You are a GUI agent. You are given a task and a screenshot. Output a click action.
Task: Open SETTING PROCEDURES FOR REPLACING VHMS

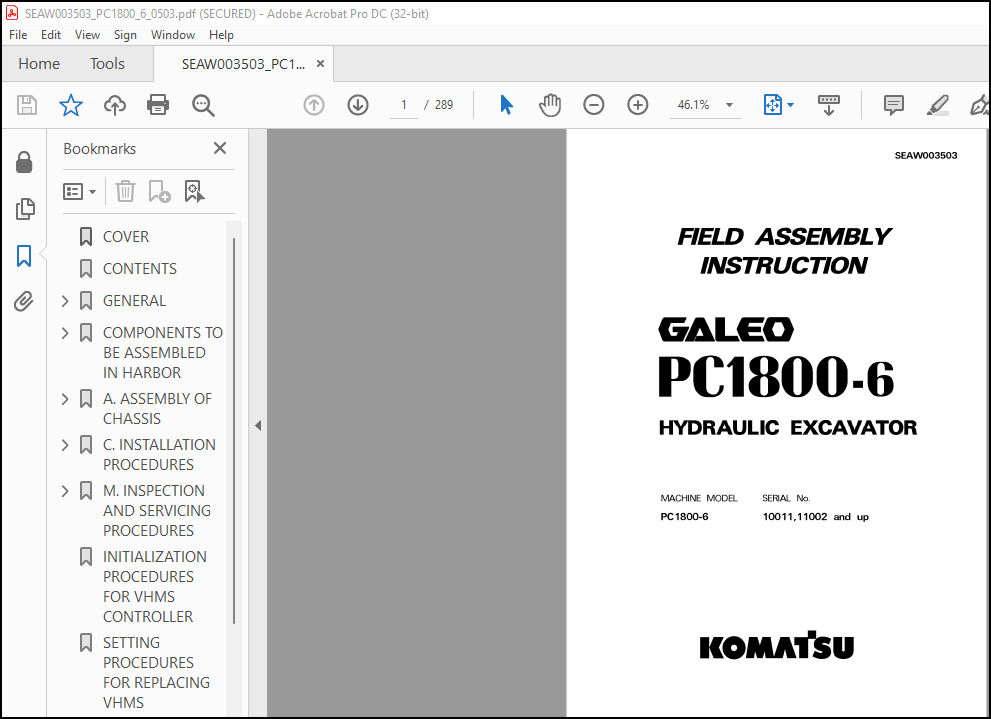(156, 672)
